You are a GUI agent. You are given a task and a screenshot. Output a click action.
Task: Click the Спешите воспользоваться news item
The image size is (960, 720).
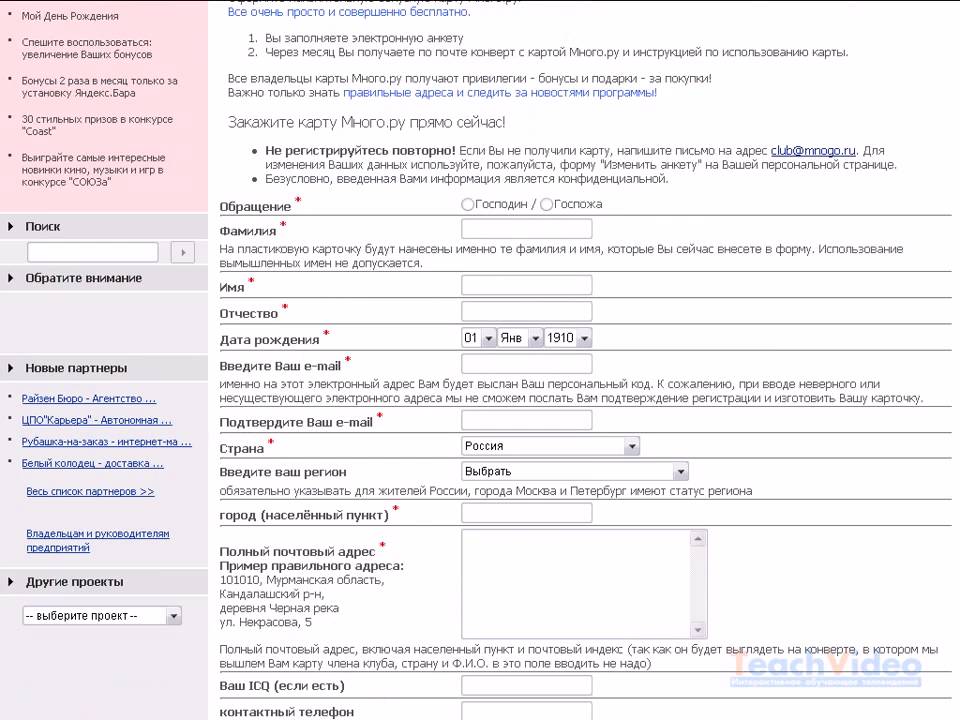87,48
